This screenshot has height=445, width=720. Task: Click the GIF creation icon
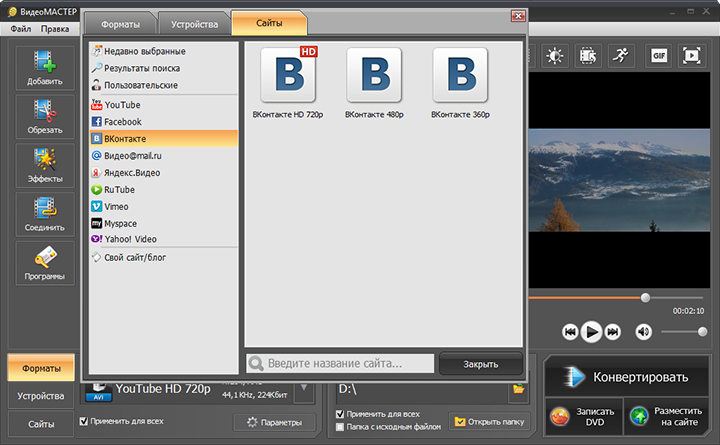coord(658,56)
